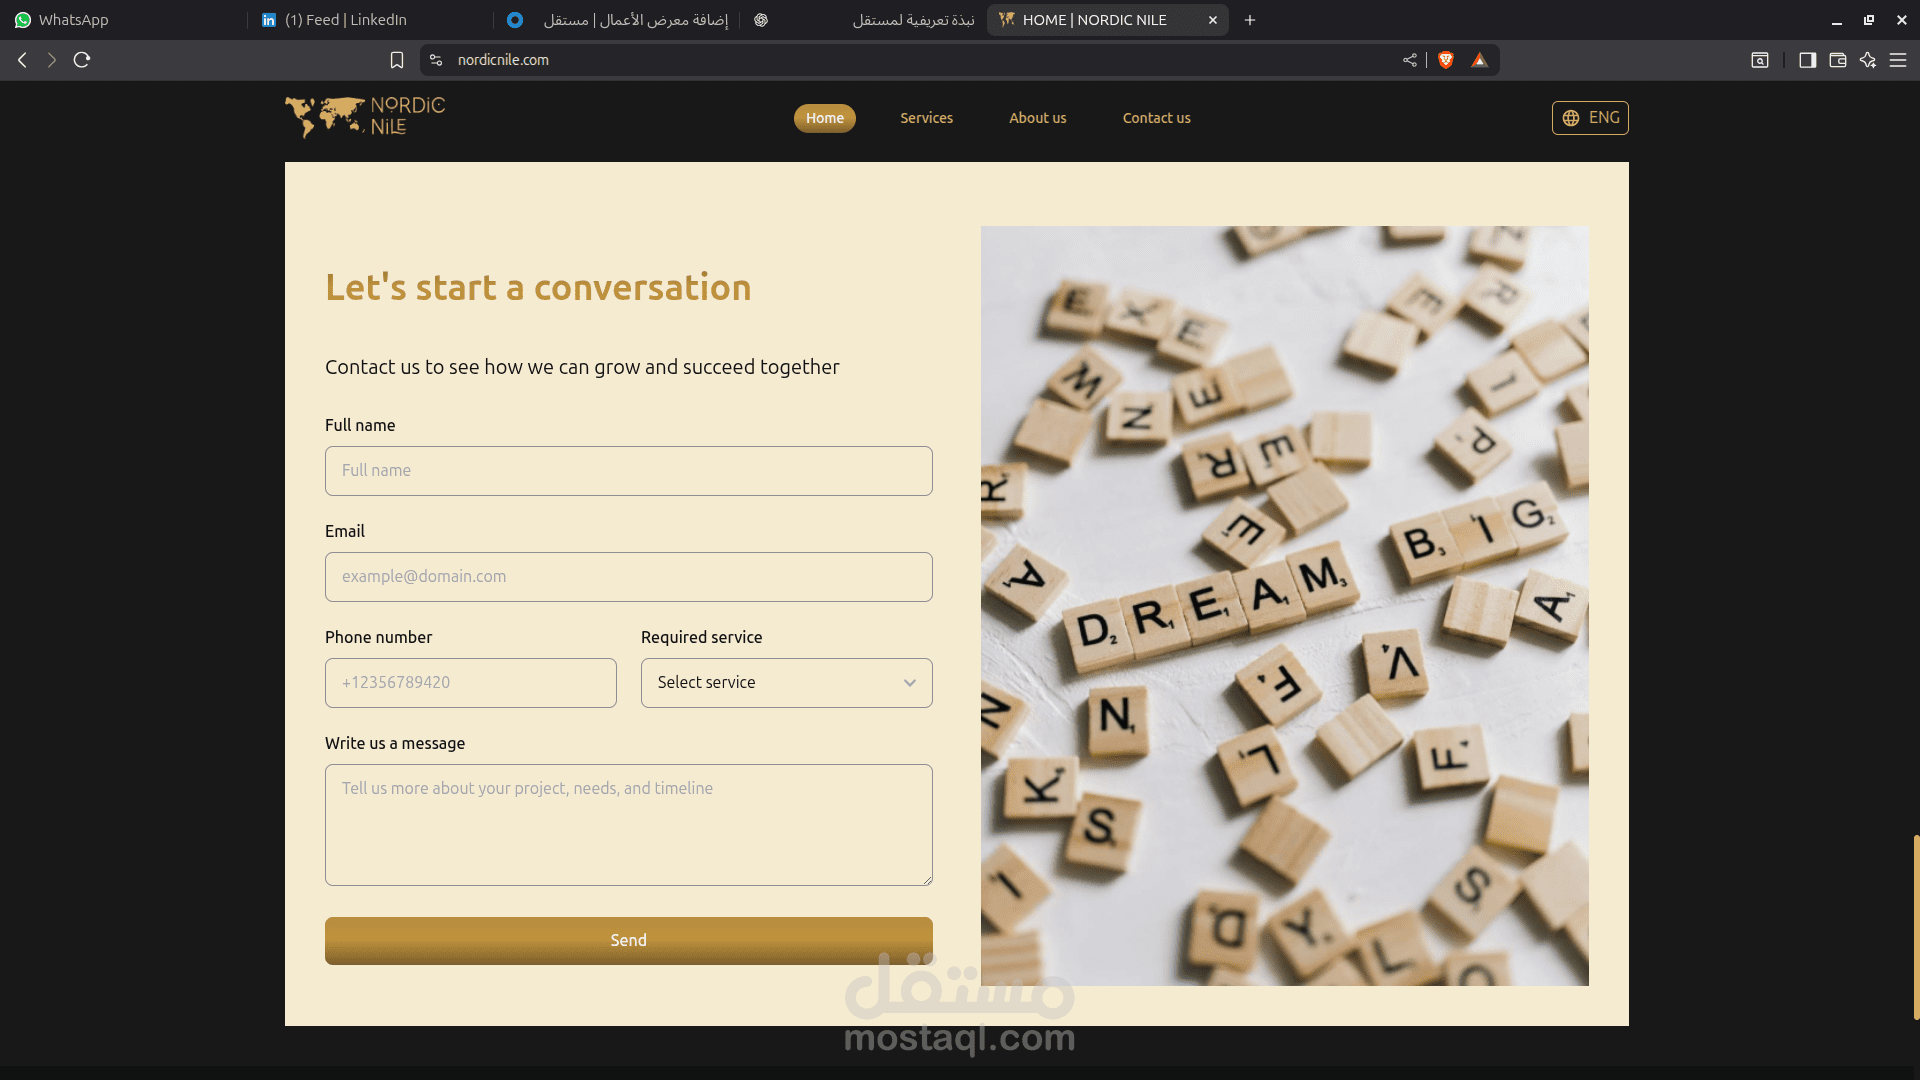Click the Full name input field
This screenshot has height=1080, width=1920.
(628, 471)
